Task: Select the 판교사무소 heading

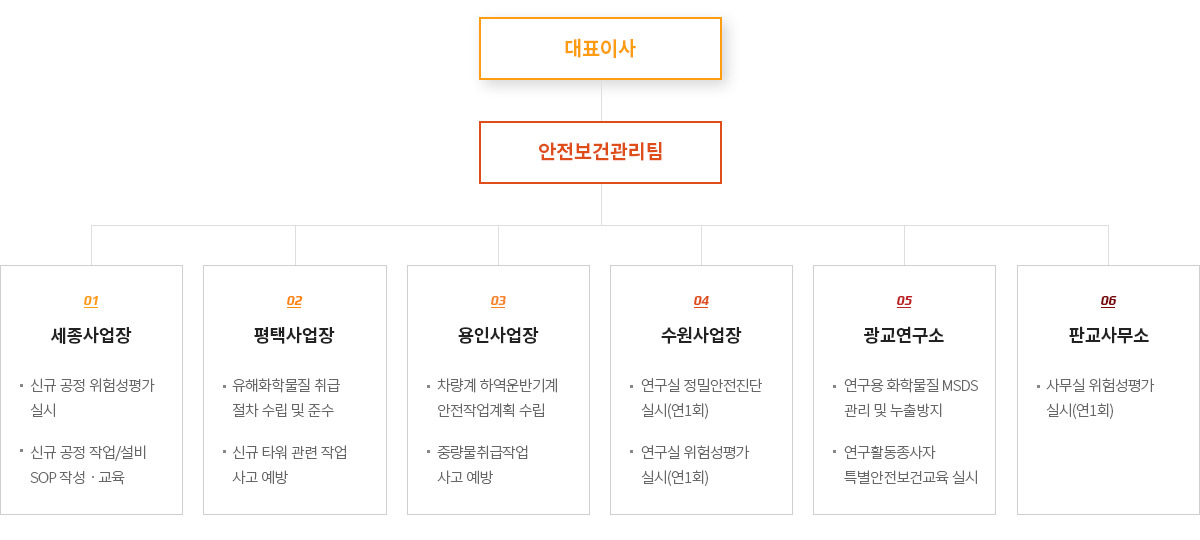Action: point(1108,335)
